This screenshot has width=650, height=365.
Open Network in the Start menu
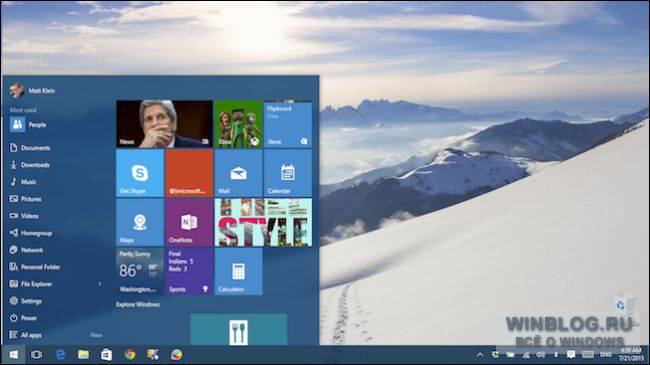point(26,250)
